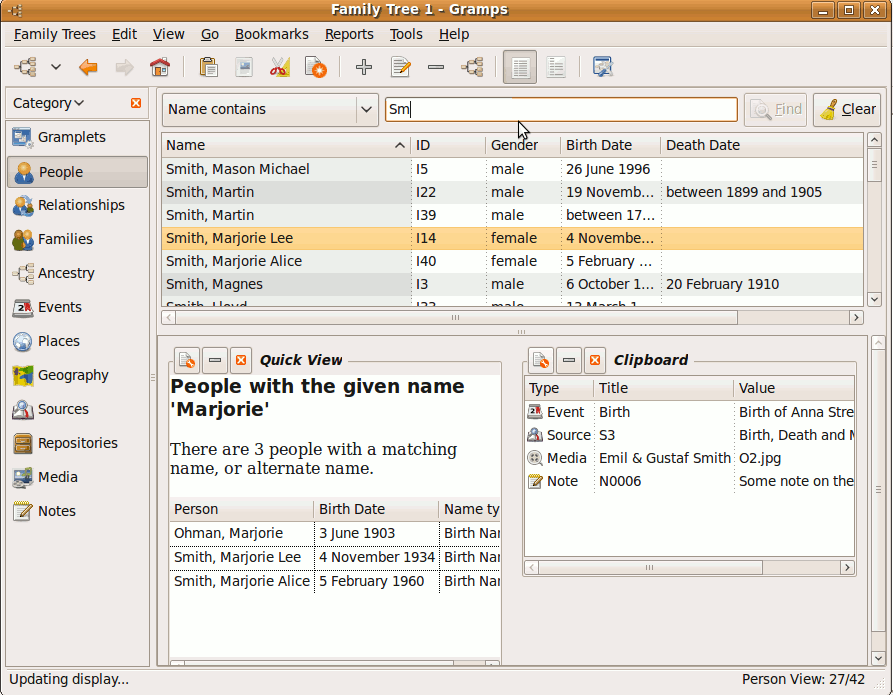Sort by the Death Date column header
This screenshot has width=893, height=695.
[762, 145]
